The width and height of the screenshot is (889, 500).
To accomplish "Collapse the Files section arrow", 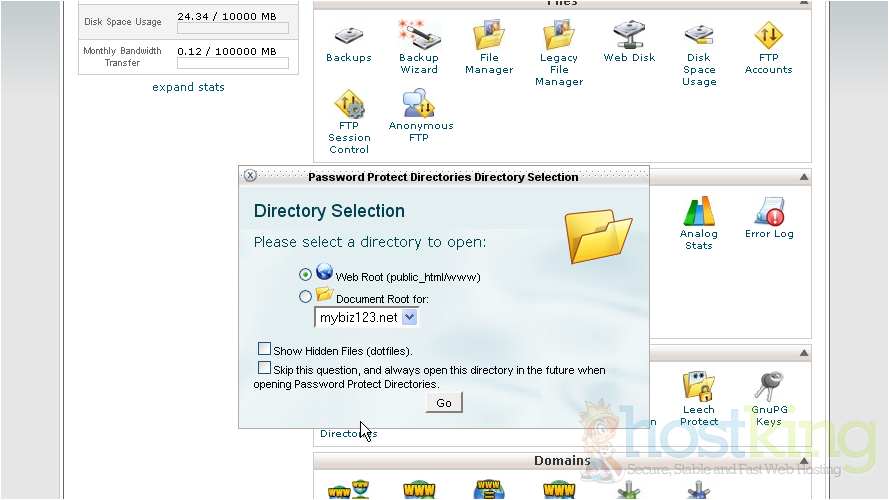I will [804, 5].
